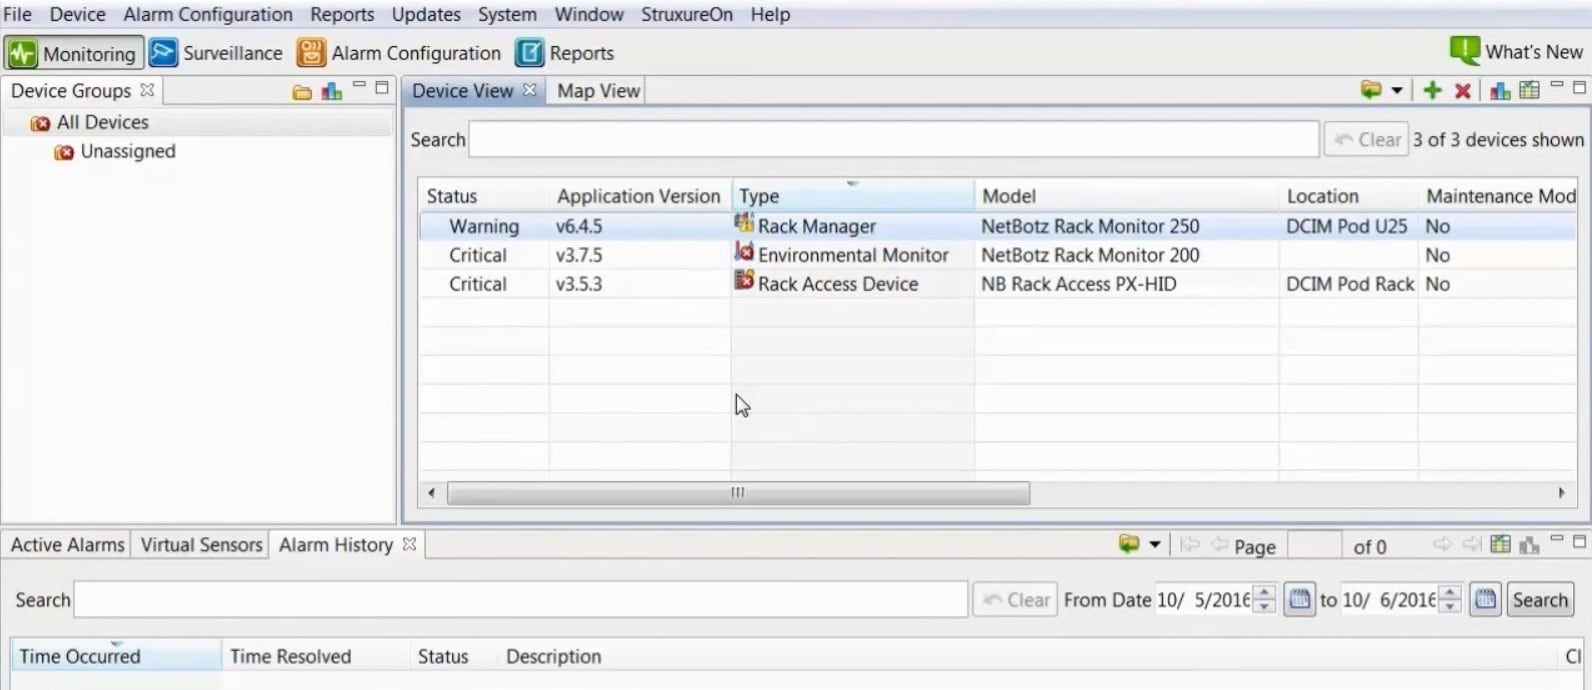Switch to the Map View tab

pyautogui.click(x=598, y=91)
